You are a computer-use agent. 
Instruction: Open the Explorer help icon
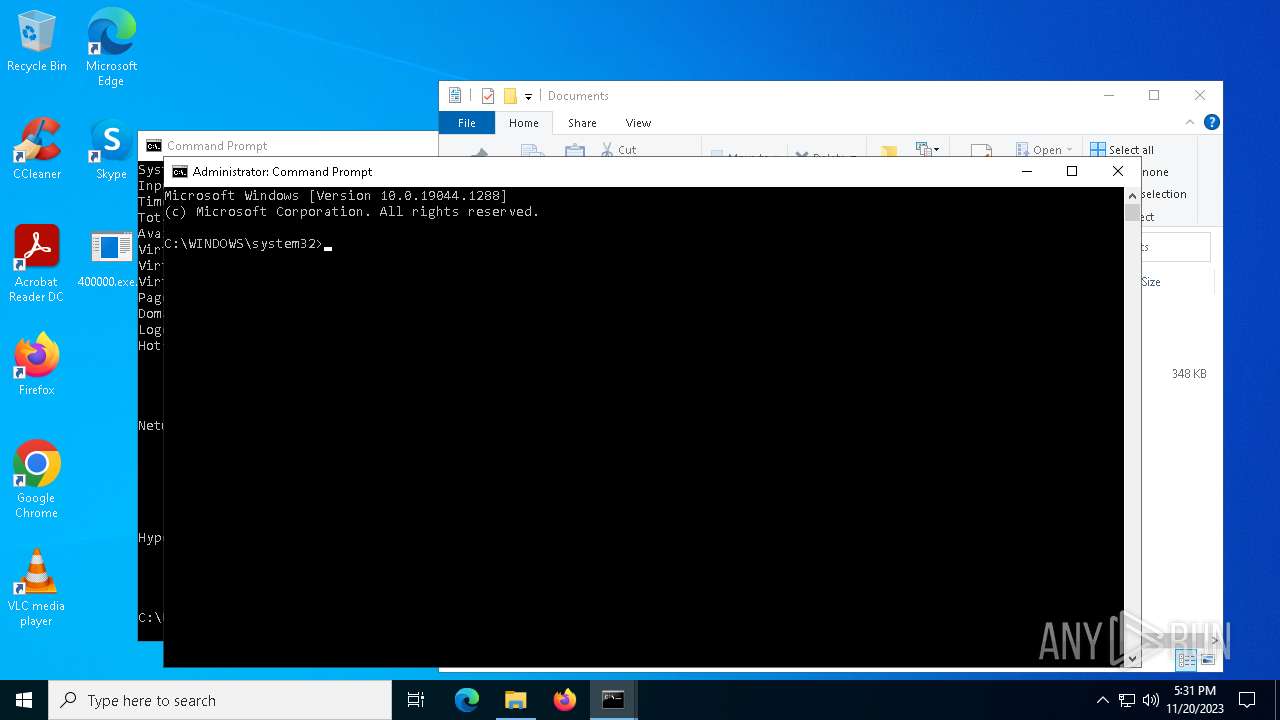pos(1211,122)
